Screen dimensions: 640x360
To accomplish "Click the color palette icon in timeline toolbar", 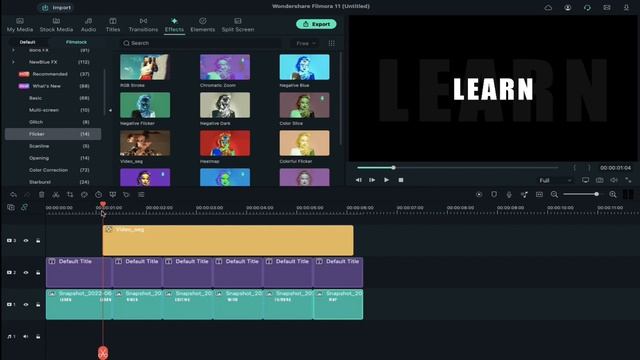I will (84, 195).
